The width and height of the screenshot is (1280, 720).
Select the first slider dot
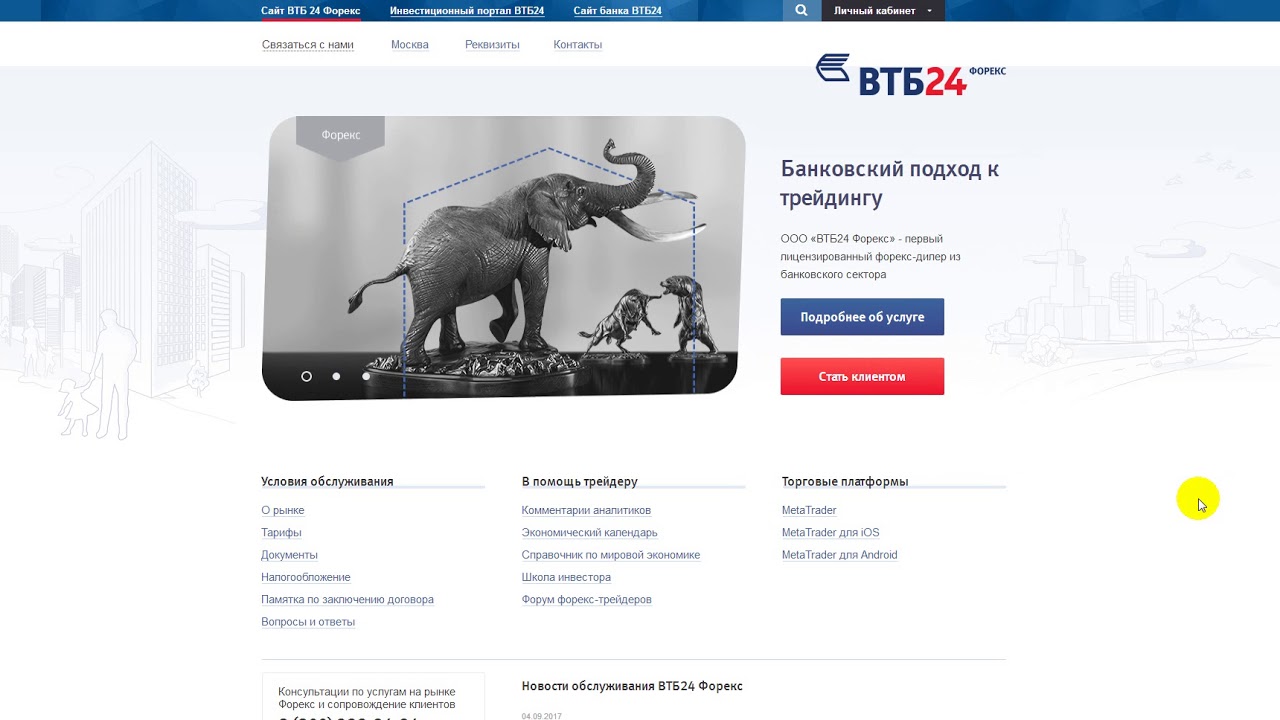[x=306, y=376]
